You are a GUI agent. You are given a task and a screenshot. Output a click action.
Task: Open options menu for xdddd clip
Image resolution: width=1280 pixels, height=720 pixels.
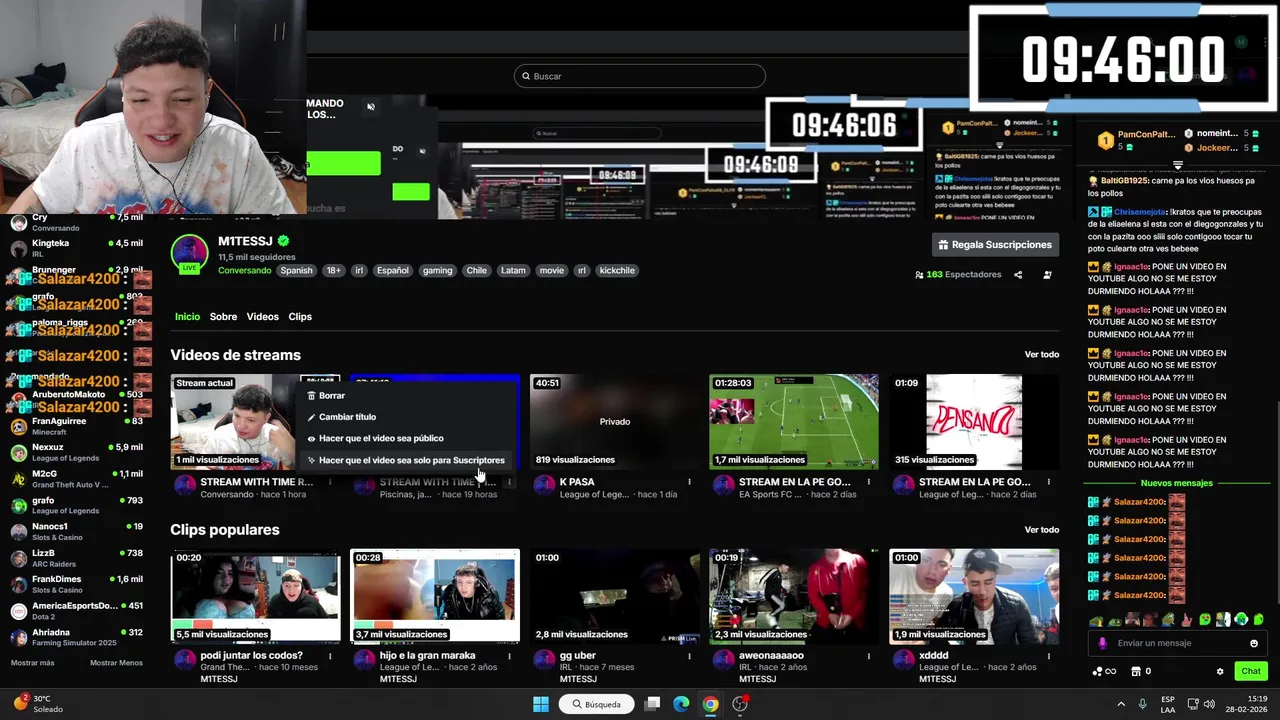[1049, 656]
